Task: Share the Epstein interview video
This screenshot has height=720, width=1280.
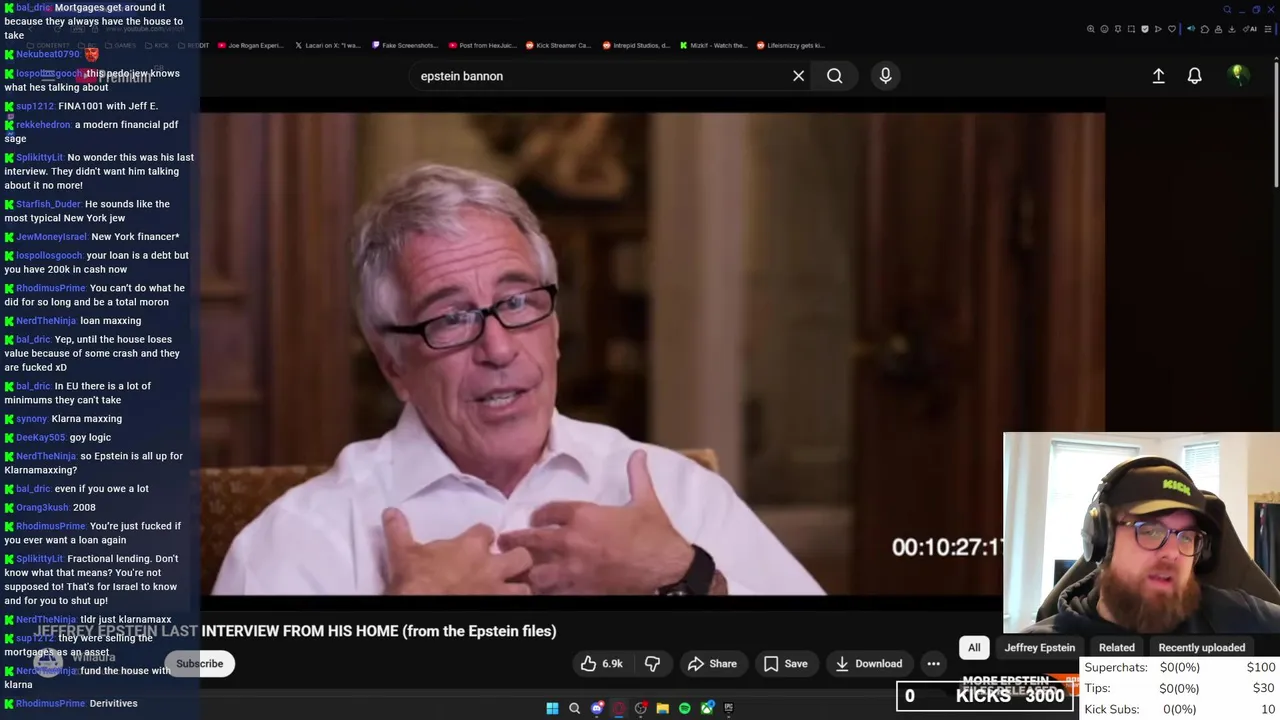Action: tap(712, 664)
